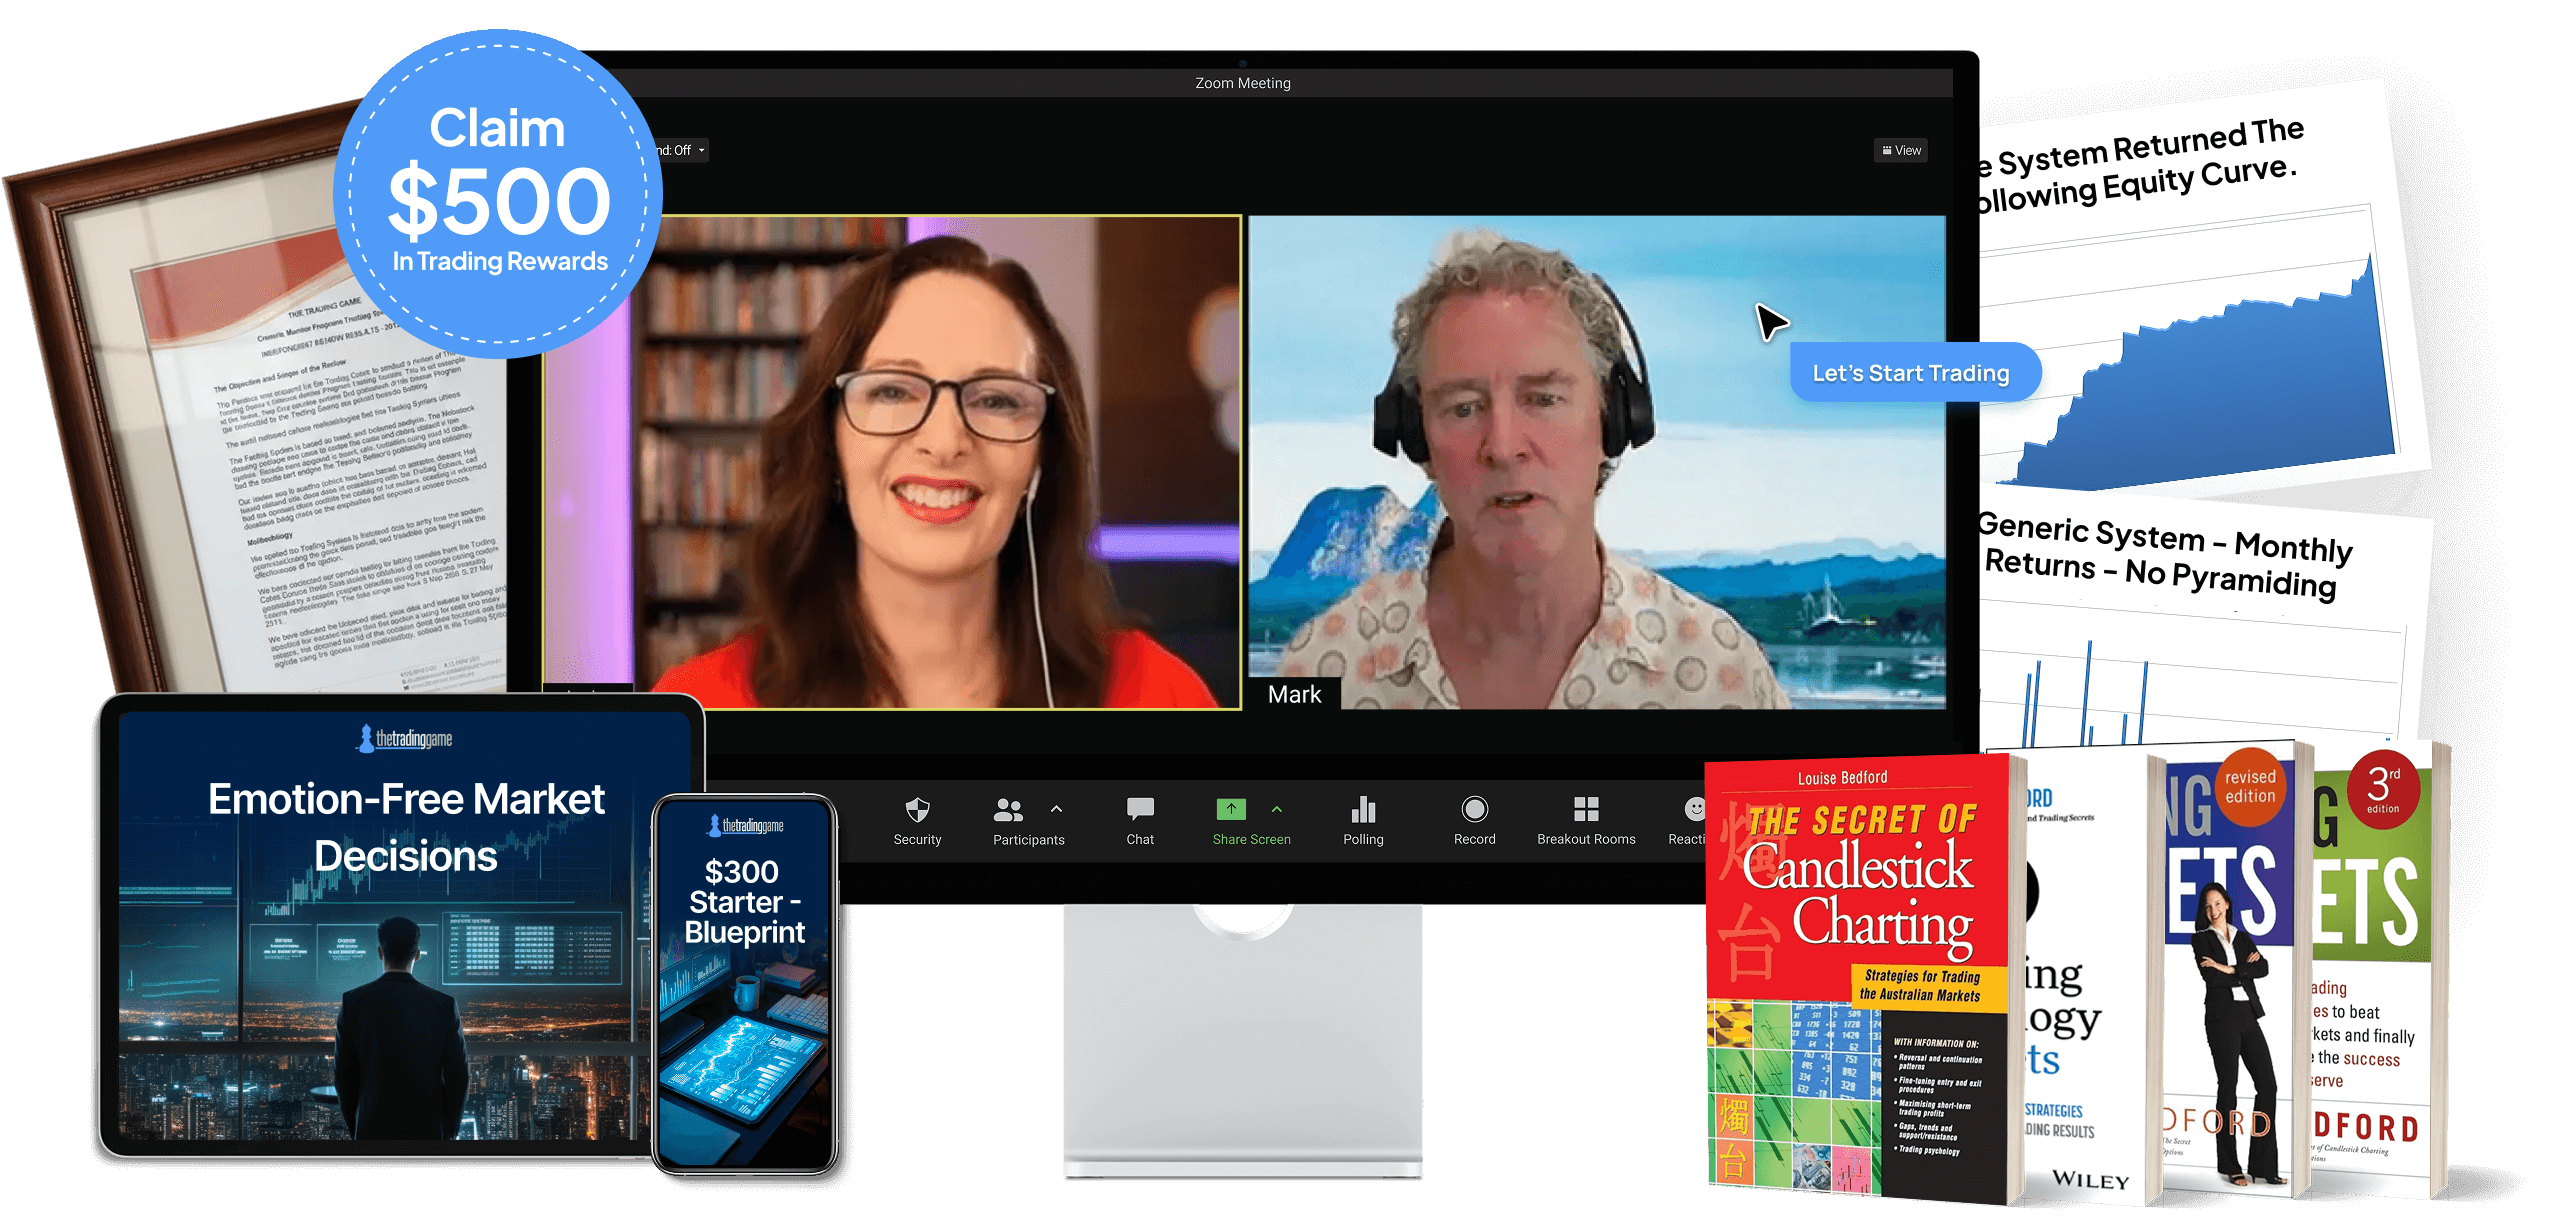Open Breakout Rooms grid icon
2569x1226 pixels.
(1586, 809)
